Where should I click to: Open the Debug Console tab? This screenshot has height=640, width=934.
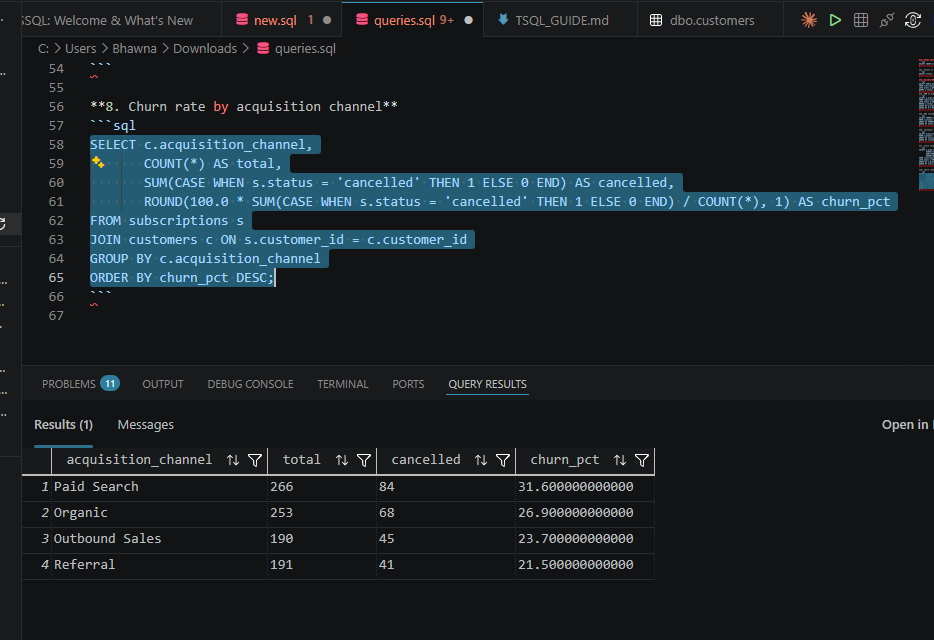point(250,384)
